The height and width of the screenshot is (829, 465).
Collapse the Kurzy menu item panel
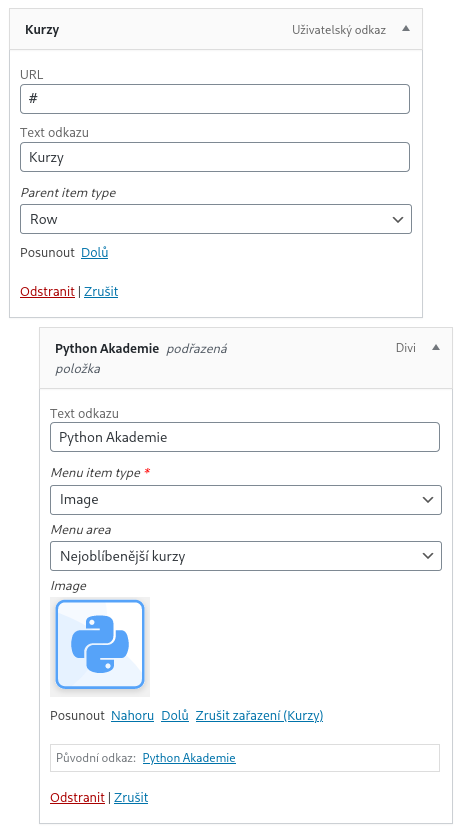pos(406,29)
